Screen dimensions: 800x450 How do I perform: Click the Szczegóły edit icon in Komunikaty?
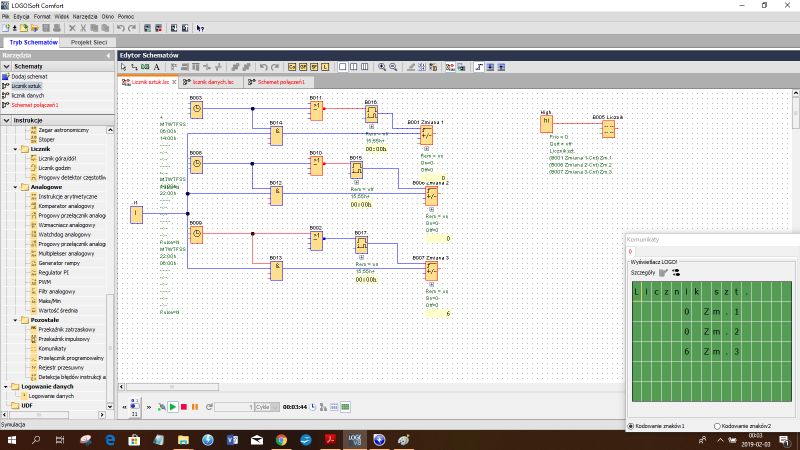click(663, 272)
